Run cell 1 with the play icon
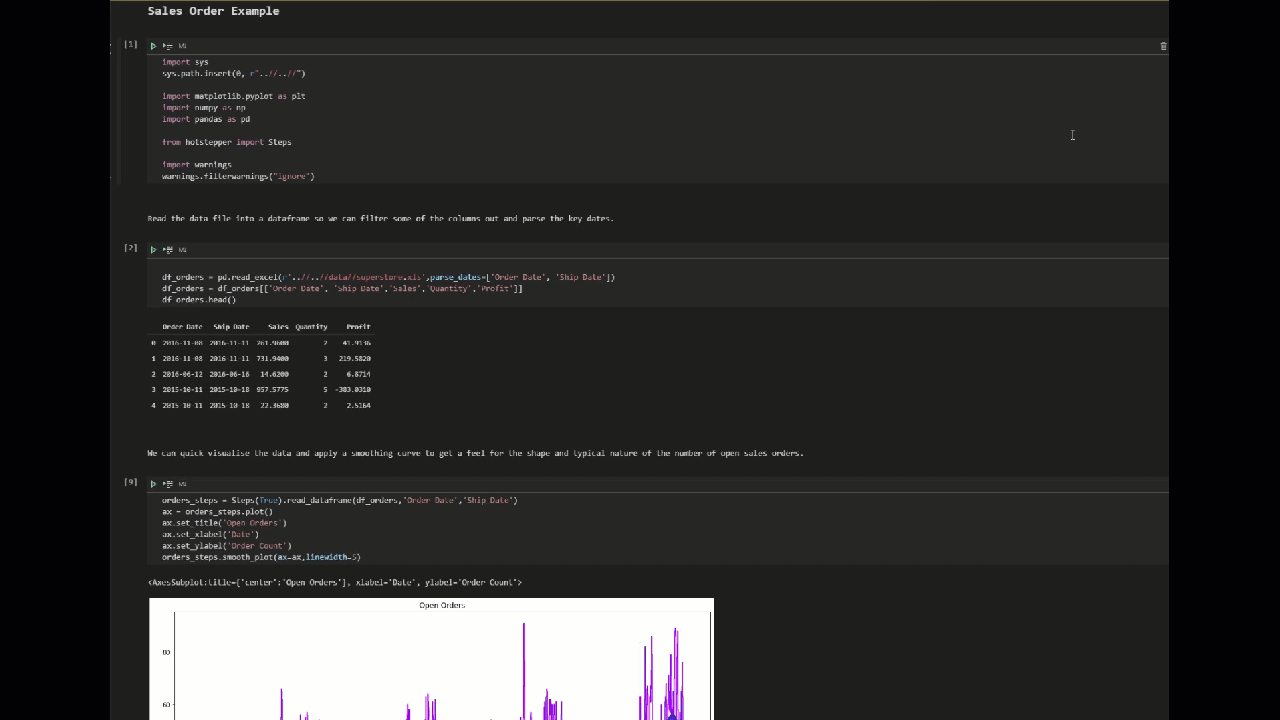Image resolution: width=1280 pixels, height=720 pixels. click(x=153, y=46)
